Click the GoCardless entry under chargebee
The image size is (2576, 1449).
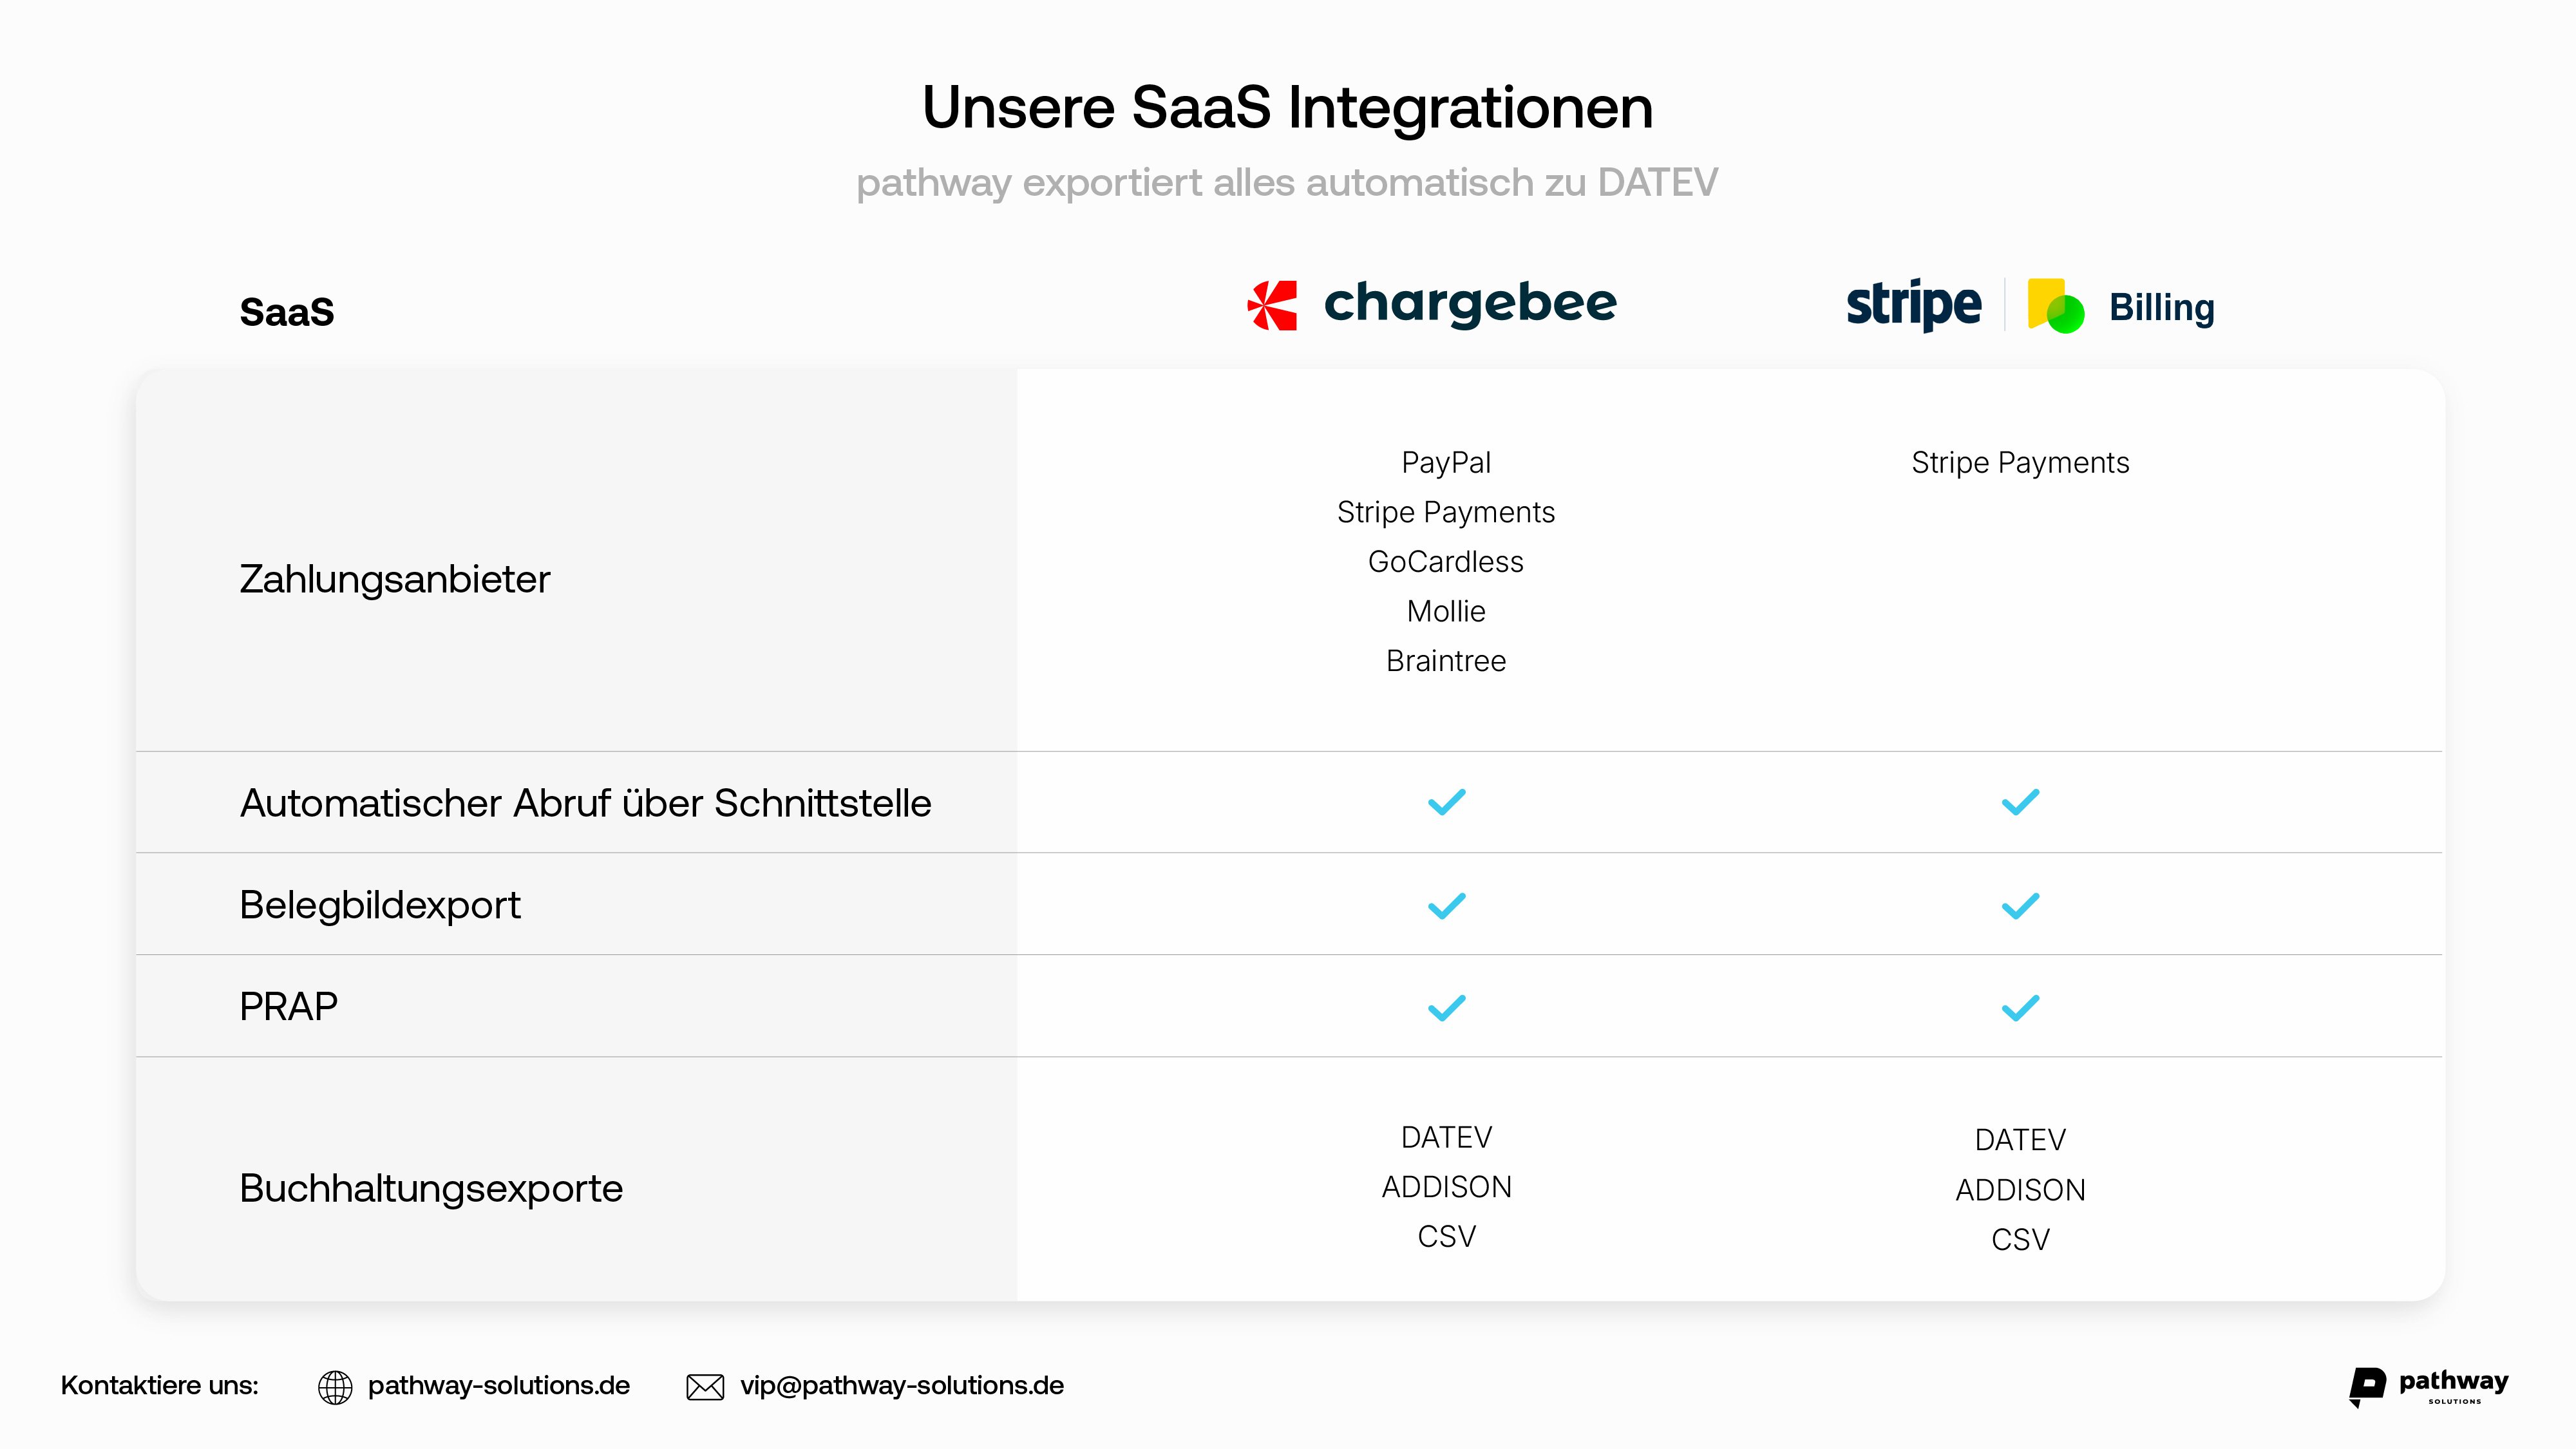(1446, 562)
